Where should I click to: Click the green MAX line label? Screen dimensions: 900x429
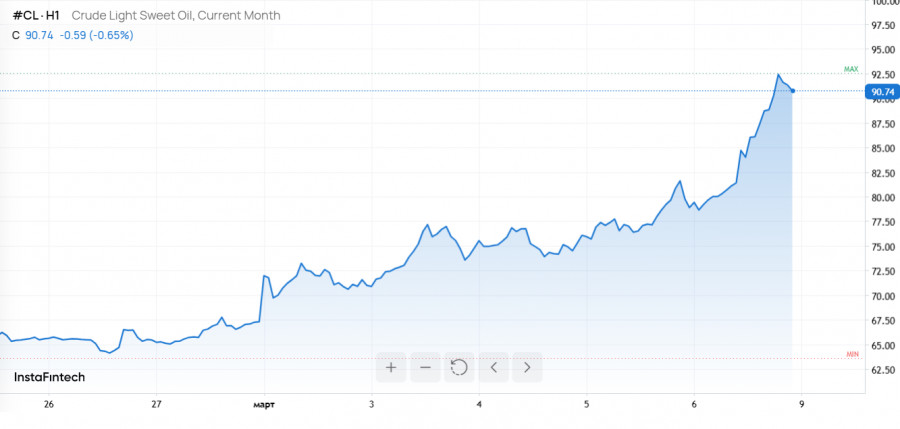coord(851,69)
